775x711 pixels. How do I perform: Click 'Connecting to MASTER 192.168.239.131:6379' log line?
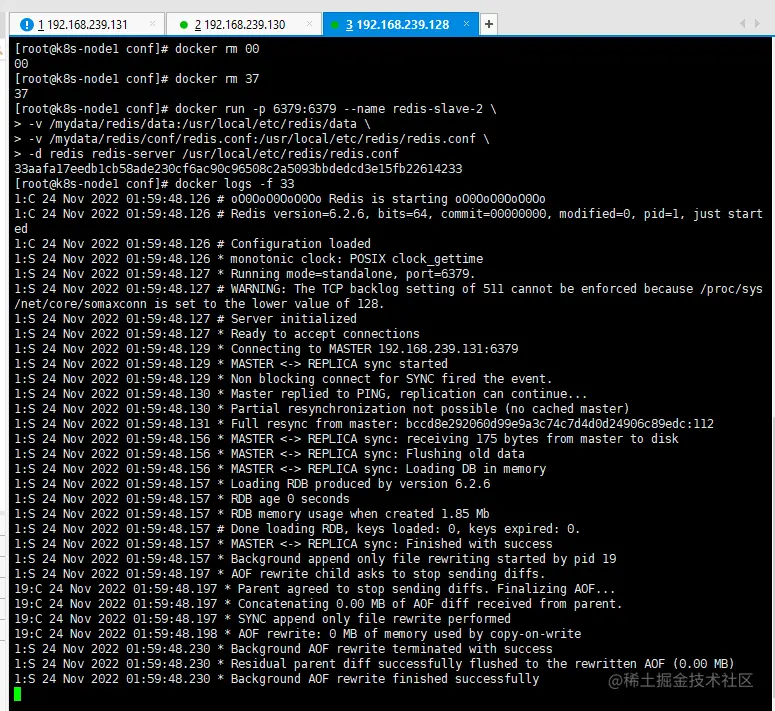coord(266,349)
